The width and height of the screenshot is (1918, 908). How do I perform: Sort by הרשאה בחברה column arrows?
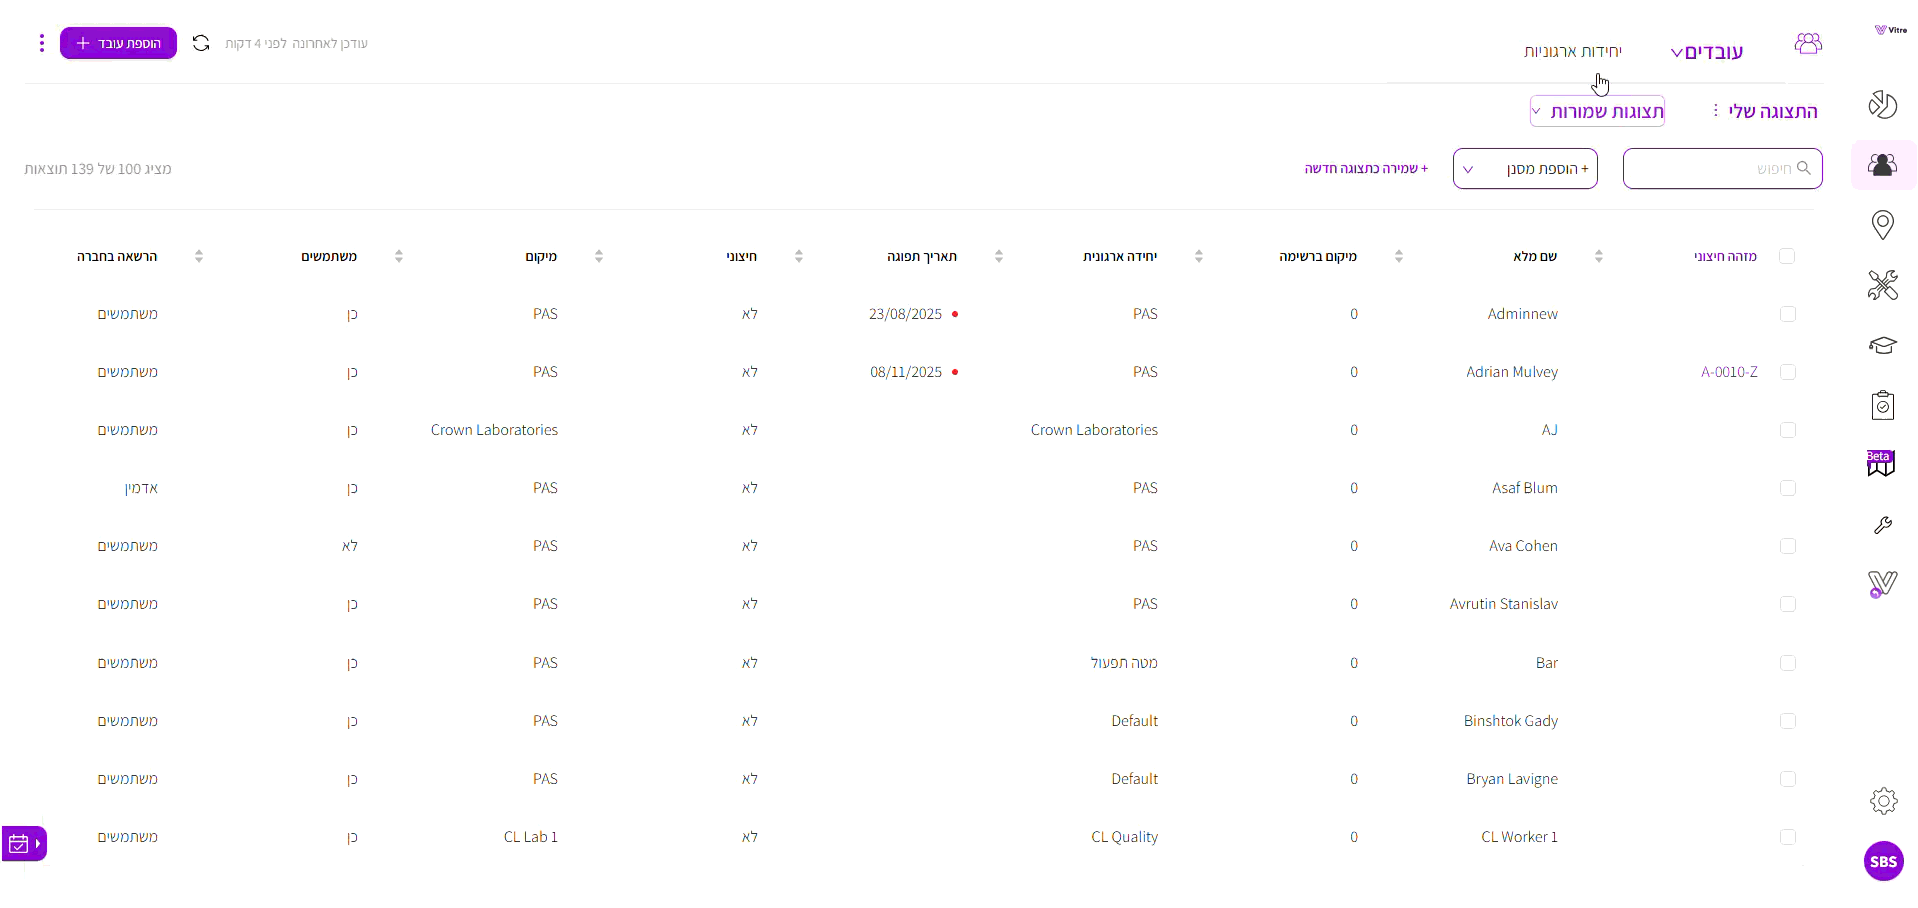199,256
